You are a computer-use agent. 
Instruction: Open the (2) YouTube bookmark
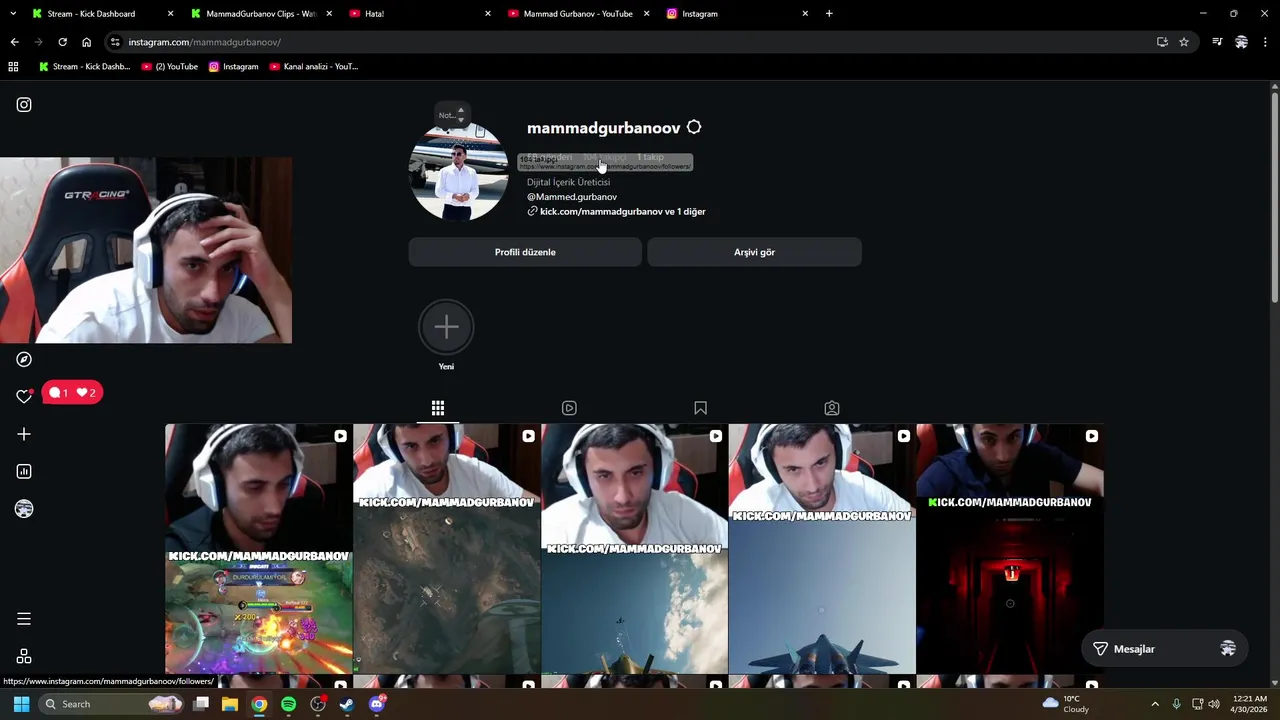coord(170,67)
